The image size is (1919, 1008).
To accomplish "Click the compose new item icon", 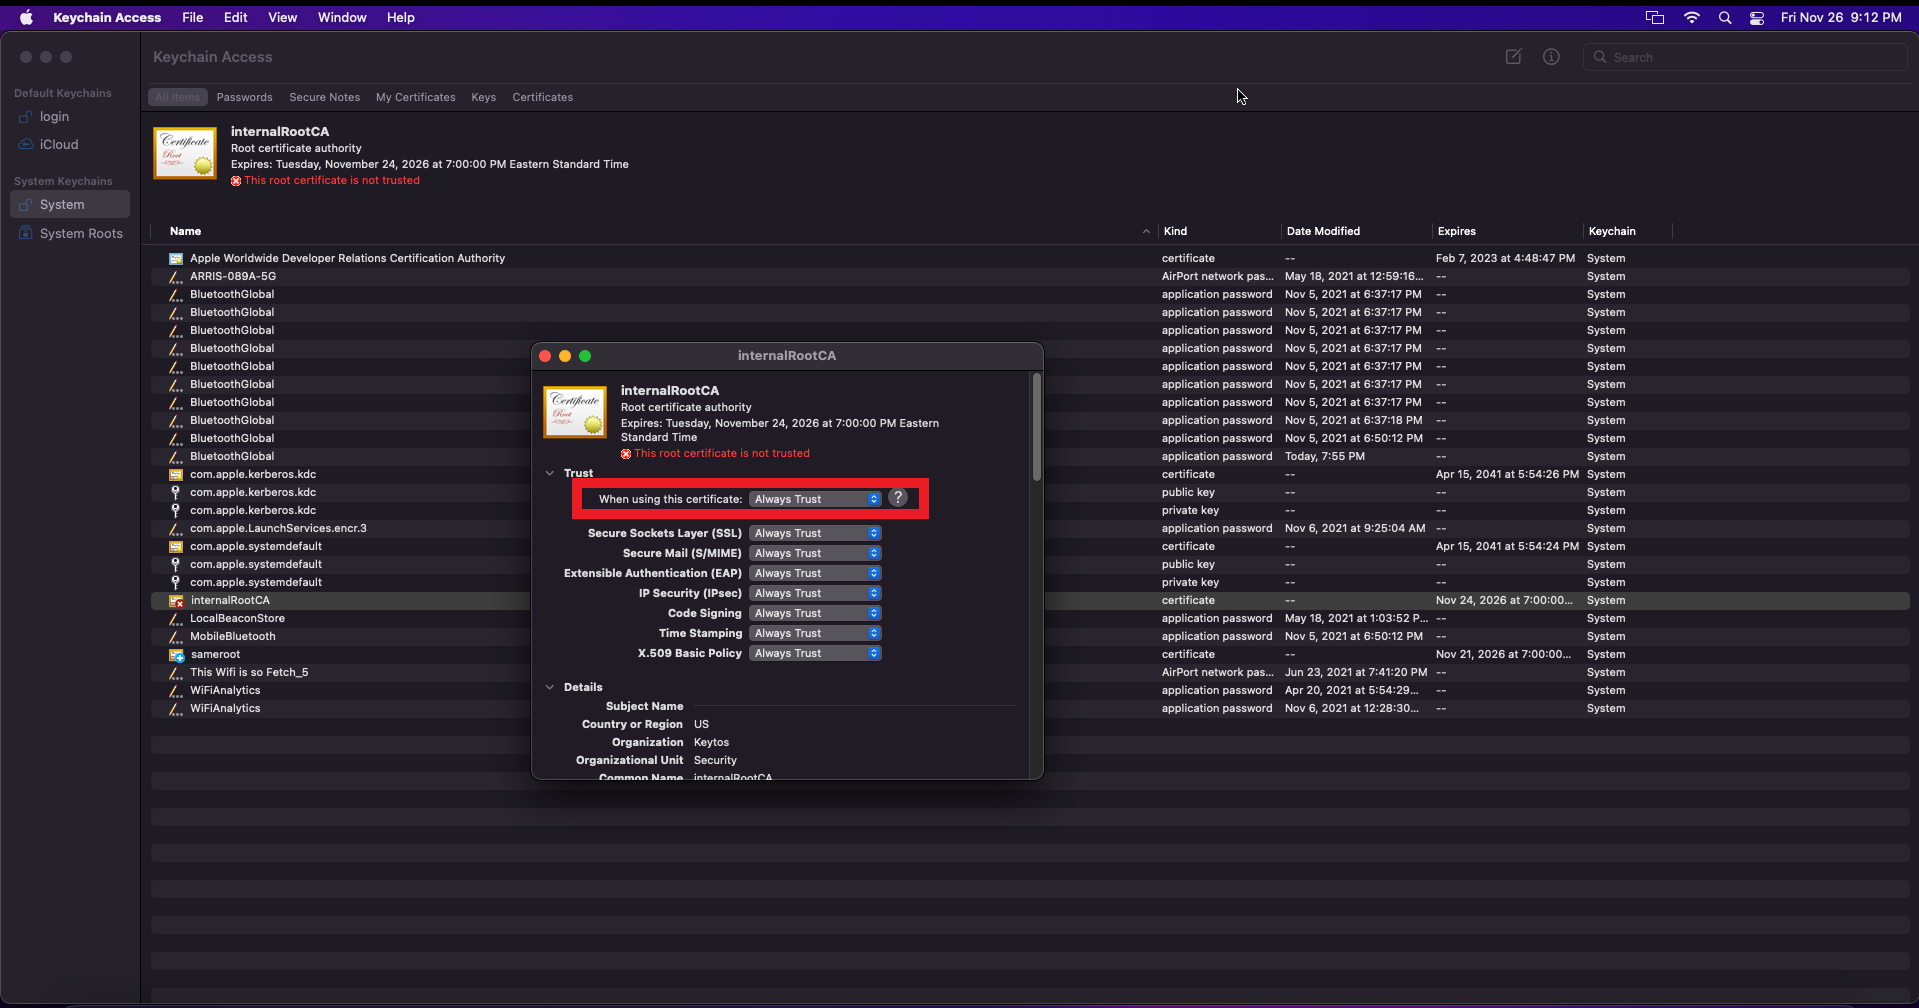I will point(1514,57).
